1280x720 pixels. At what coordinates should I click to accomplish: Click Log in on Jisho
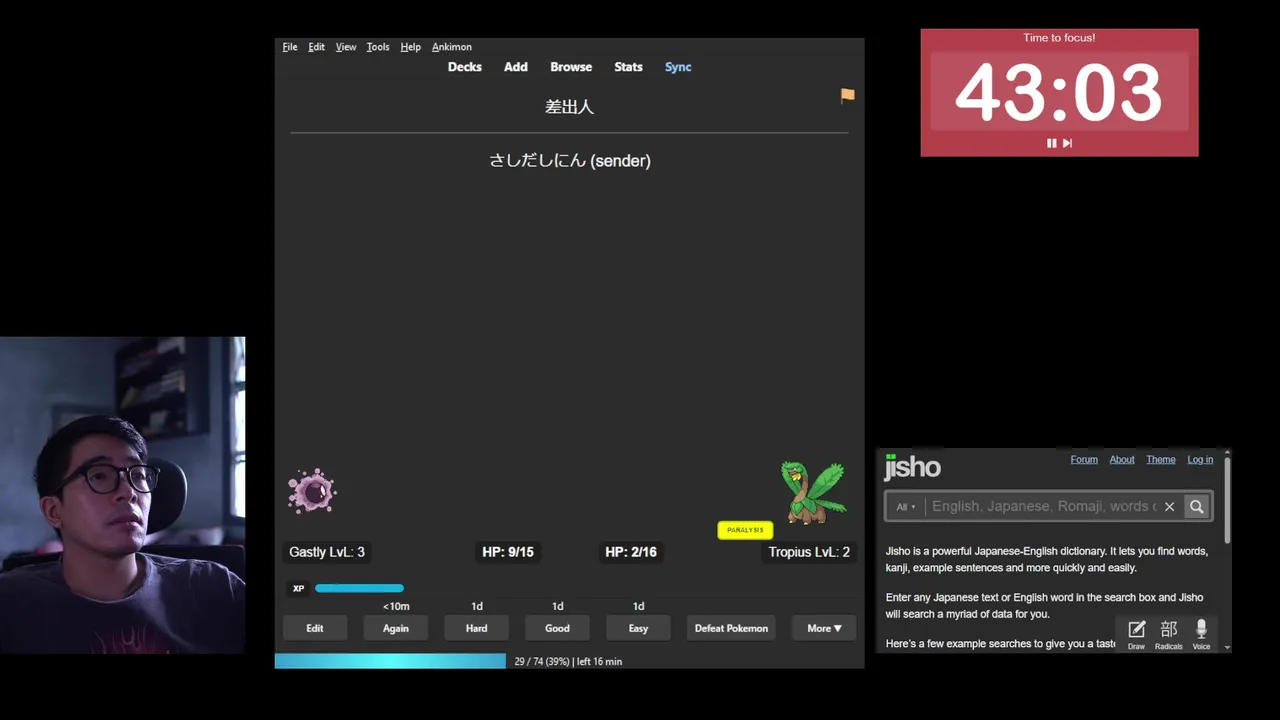[x=1200, y=460]
